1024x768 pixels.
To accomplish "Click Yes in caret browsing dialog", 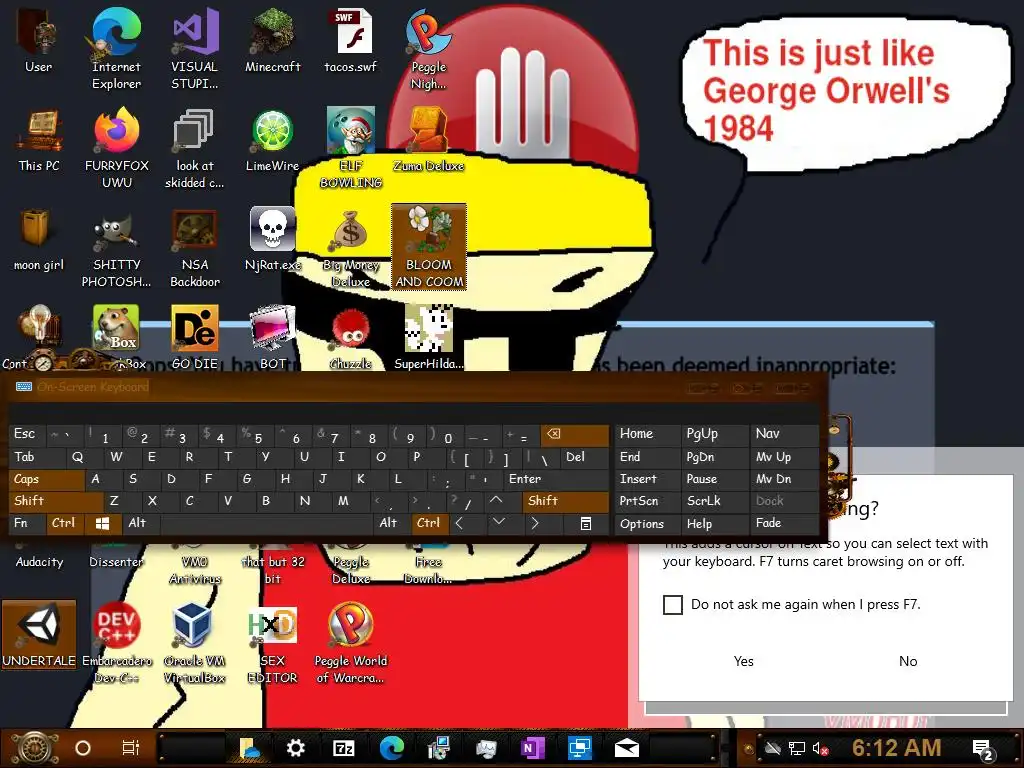I will pos(743,661).
